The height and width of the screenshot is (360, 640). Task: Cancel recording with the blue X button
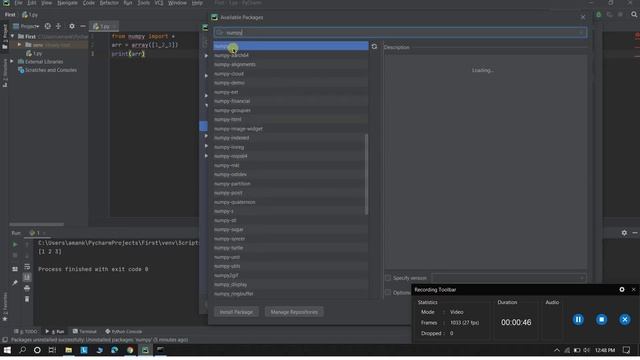coord(624,320)
